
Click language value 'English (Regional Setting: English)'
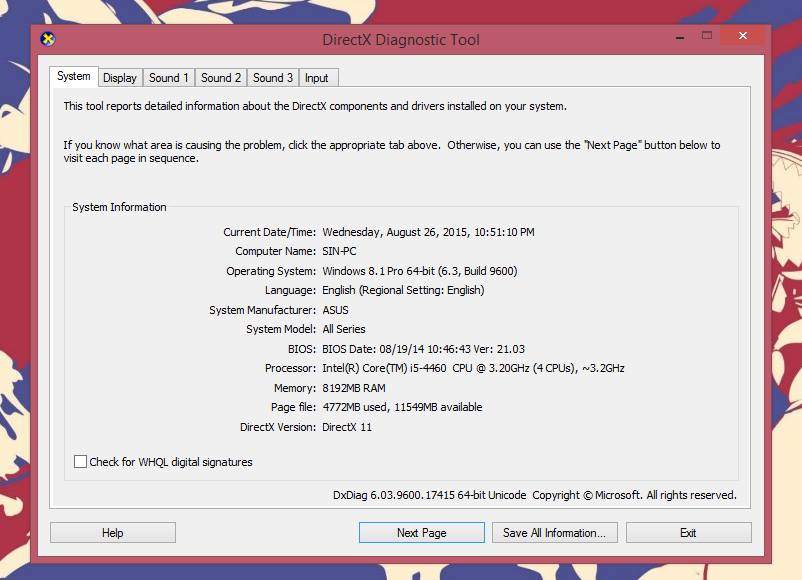coord(403,291)
